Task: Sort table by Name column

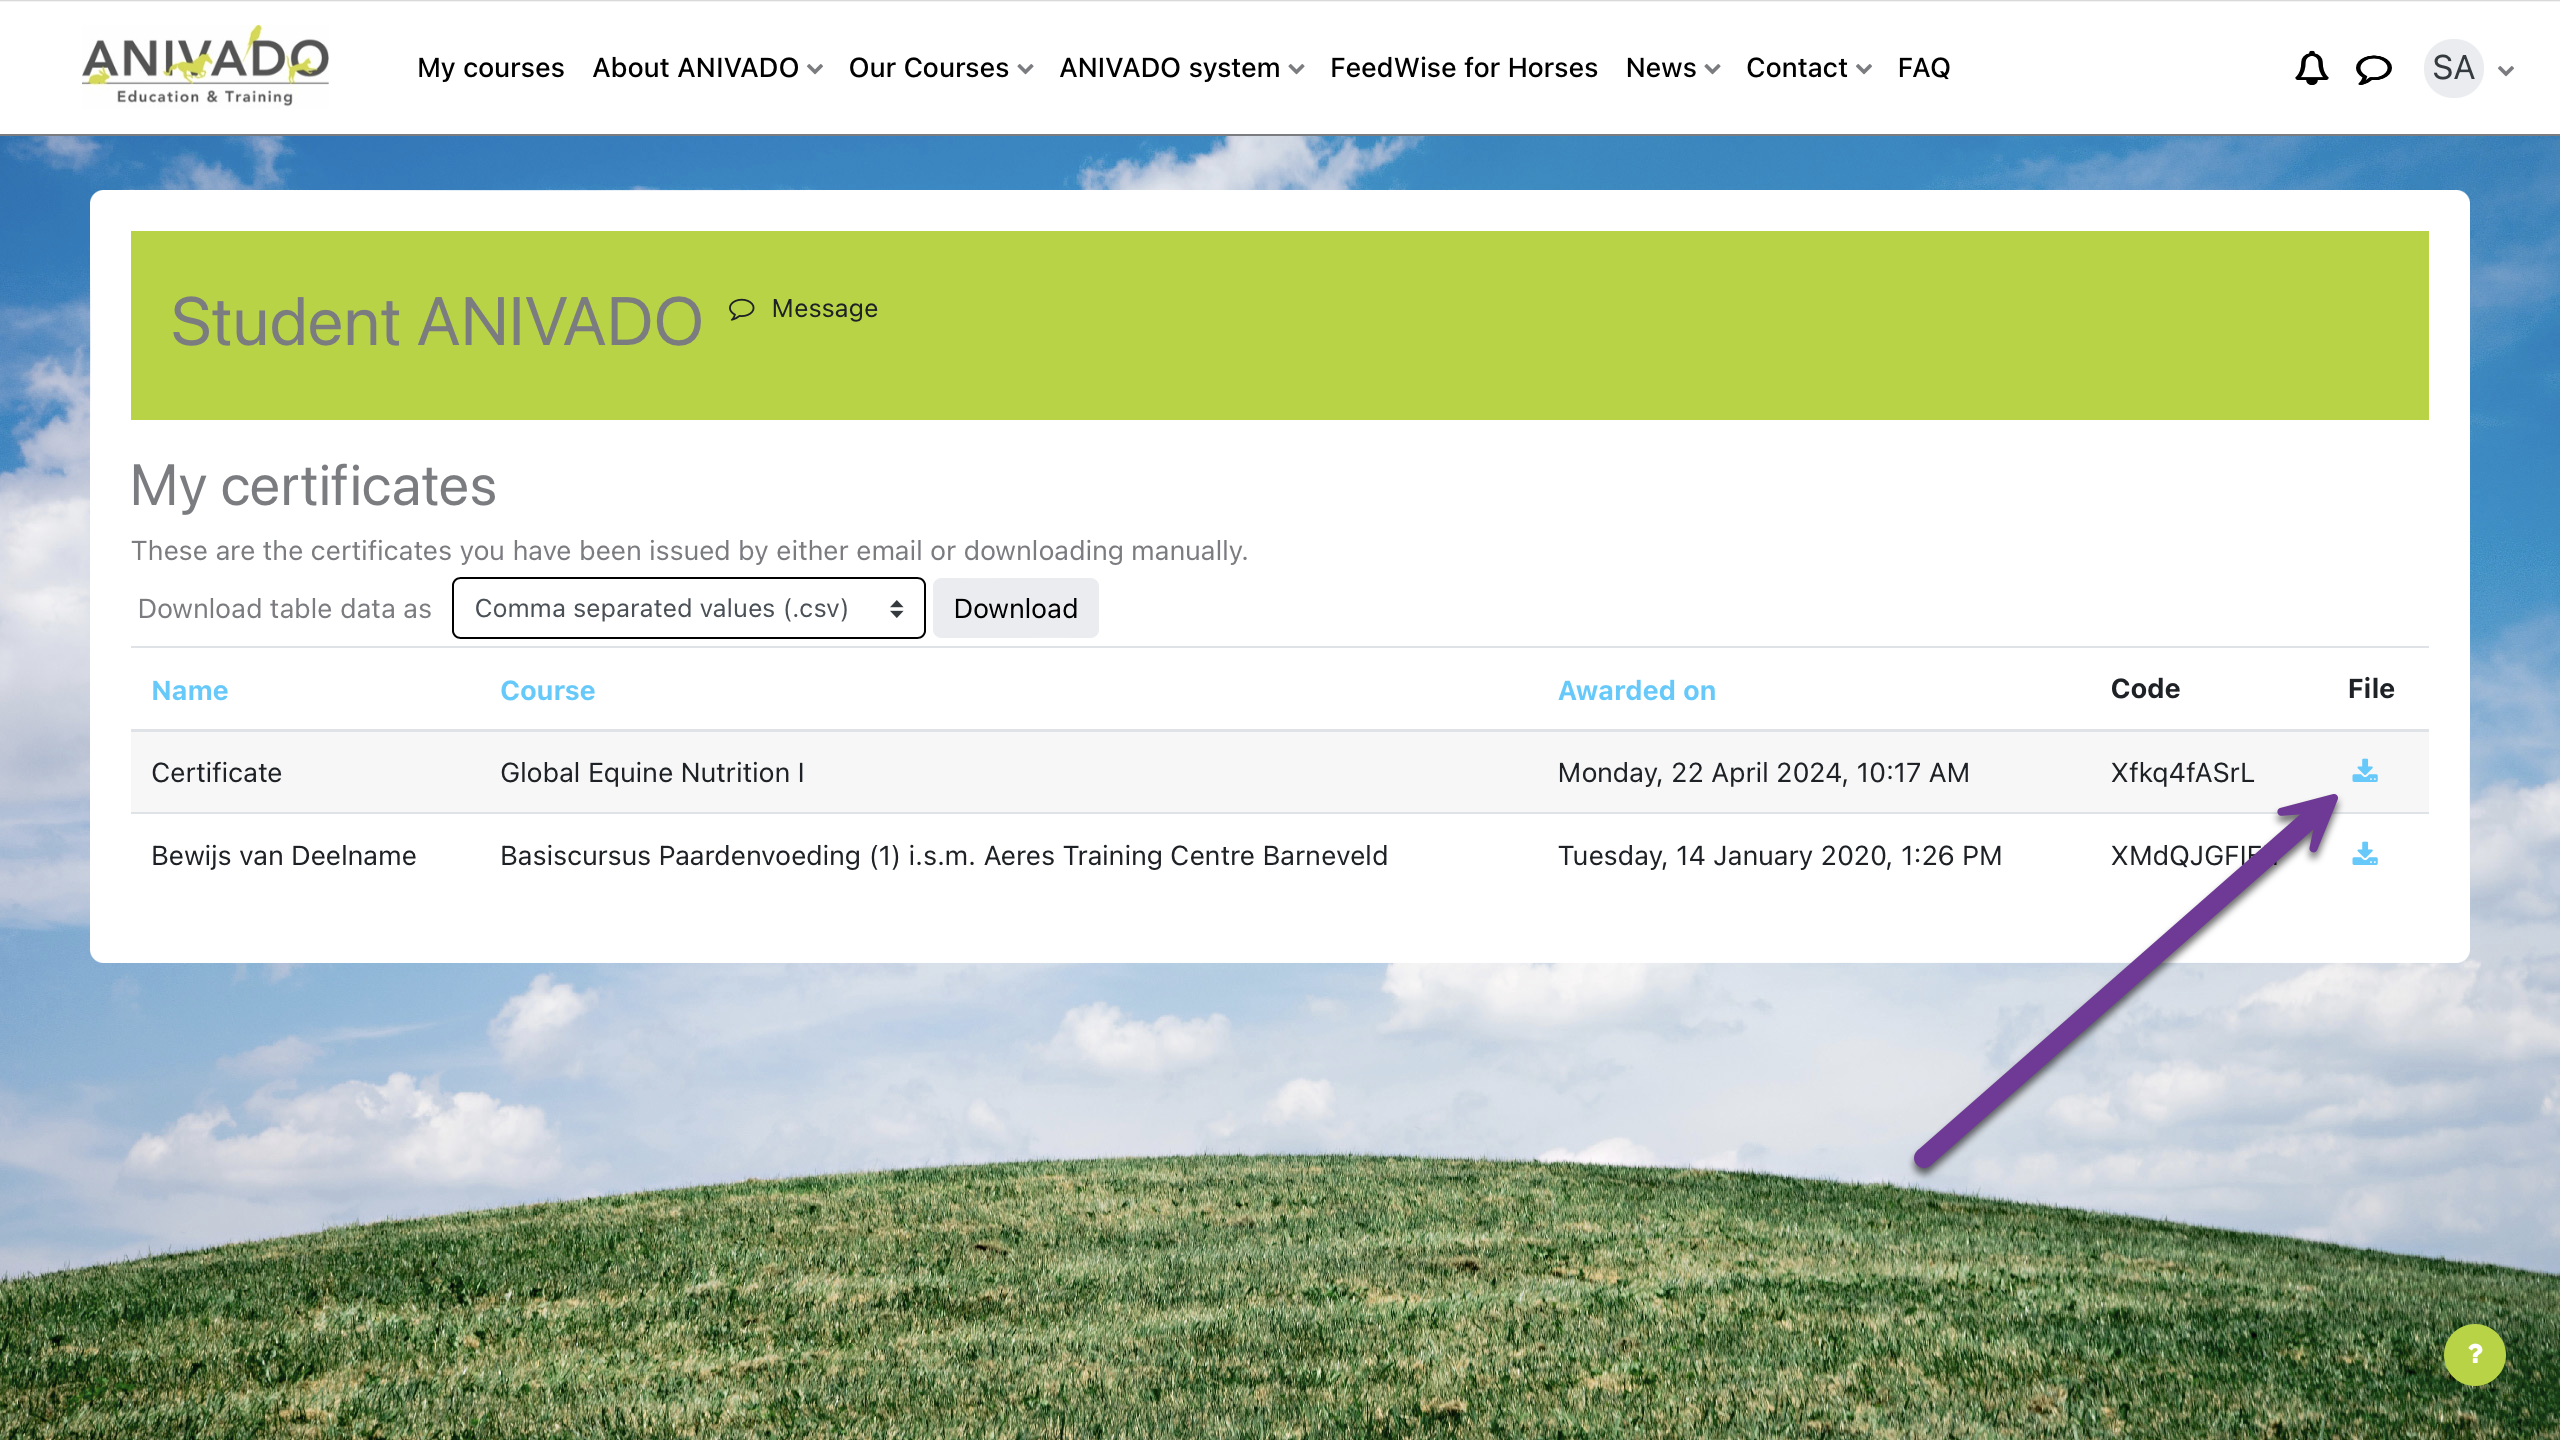Action: 189,690
